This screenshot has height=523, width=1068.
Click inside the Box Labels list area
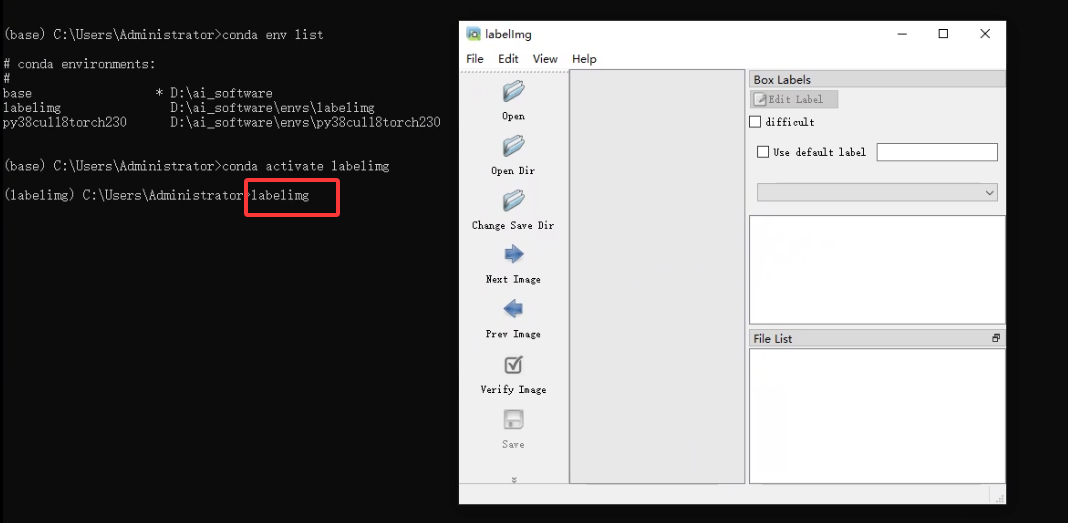[877, 270]
